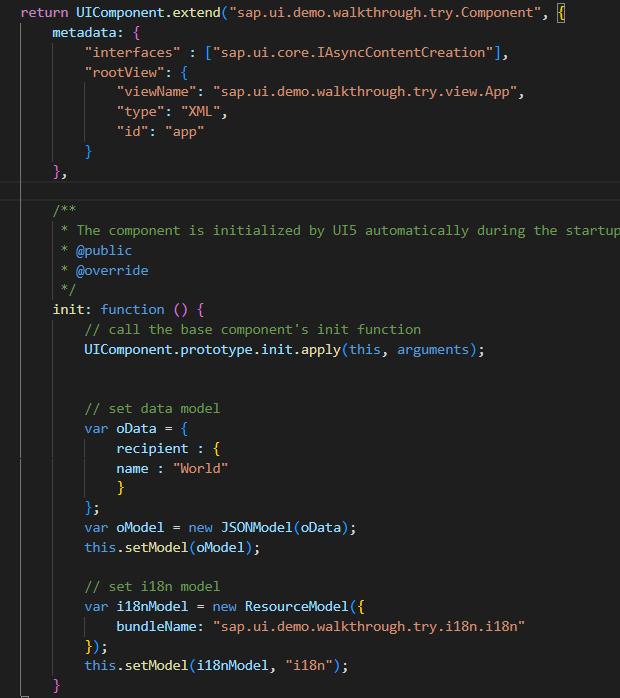This screenshot has width=620, height=698.
Task: Click comment 'The component is initialized by UI5'
Action: (217, 231)
